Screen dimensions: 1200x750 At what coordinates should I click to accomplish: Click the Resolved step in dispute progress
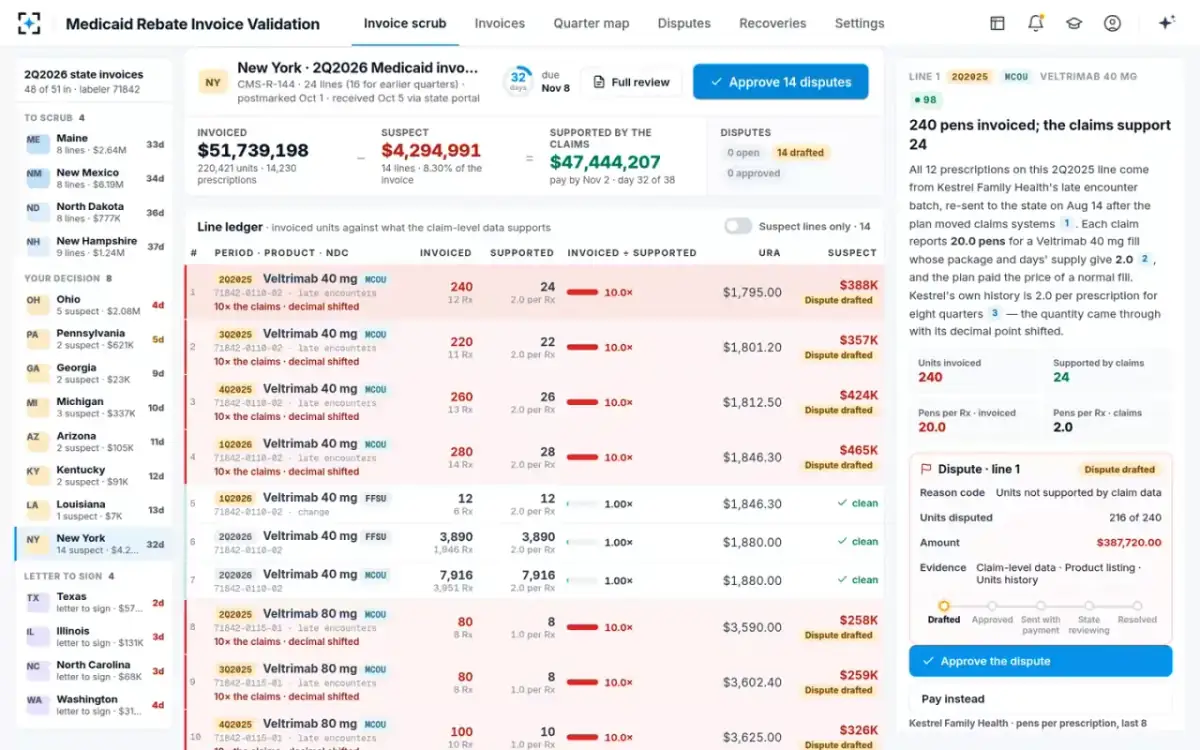pos(1137,612)
